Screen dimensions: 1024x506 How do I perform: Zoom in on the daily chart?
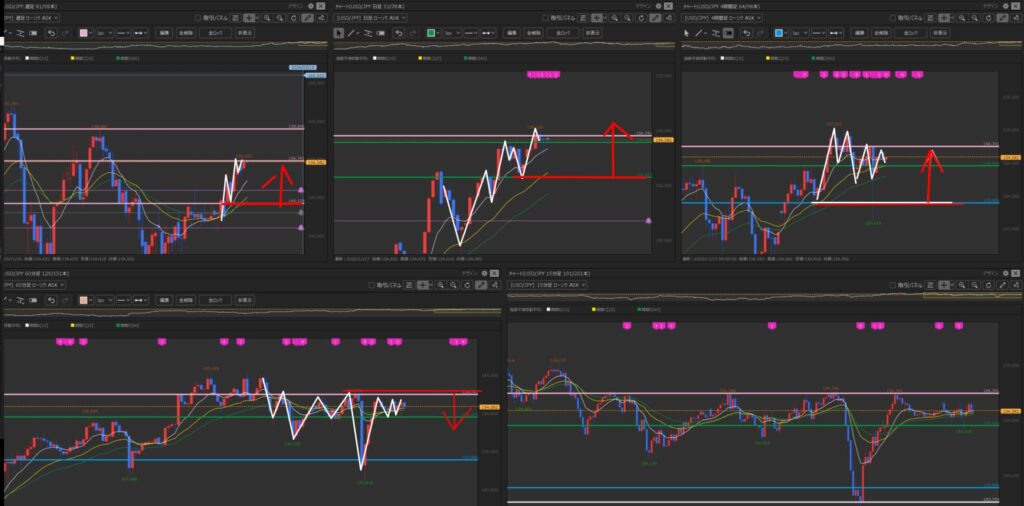coord(616,17)
